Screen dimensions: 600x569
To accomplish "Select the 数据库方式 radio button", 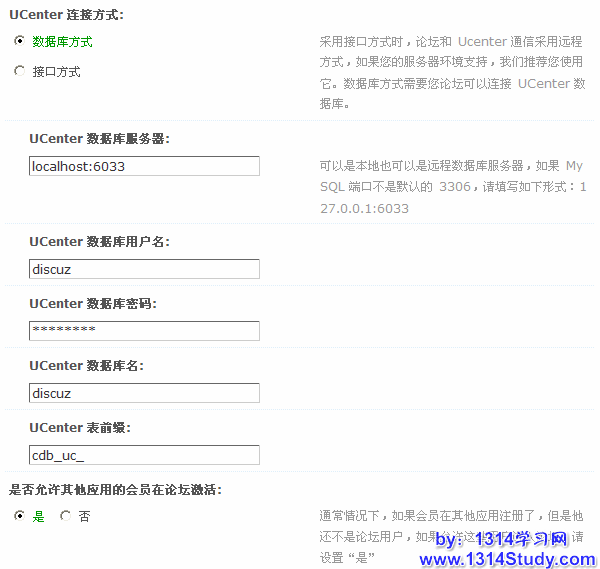I will (x=19, y=41).
